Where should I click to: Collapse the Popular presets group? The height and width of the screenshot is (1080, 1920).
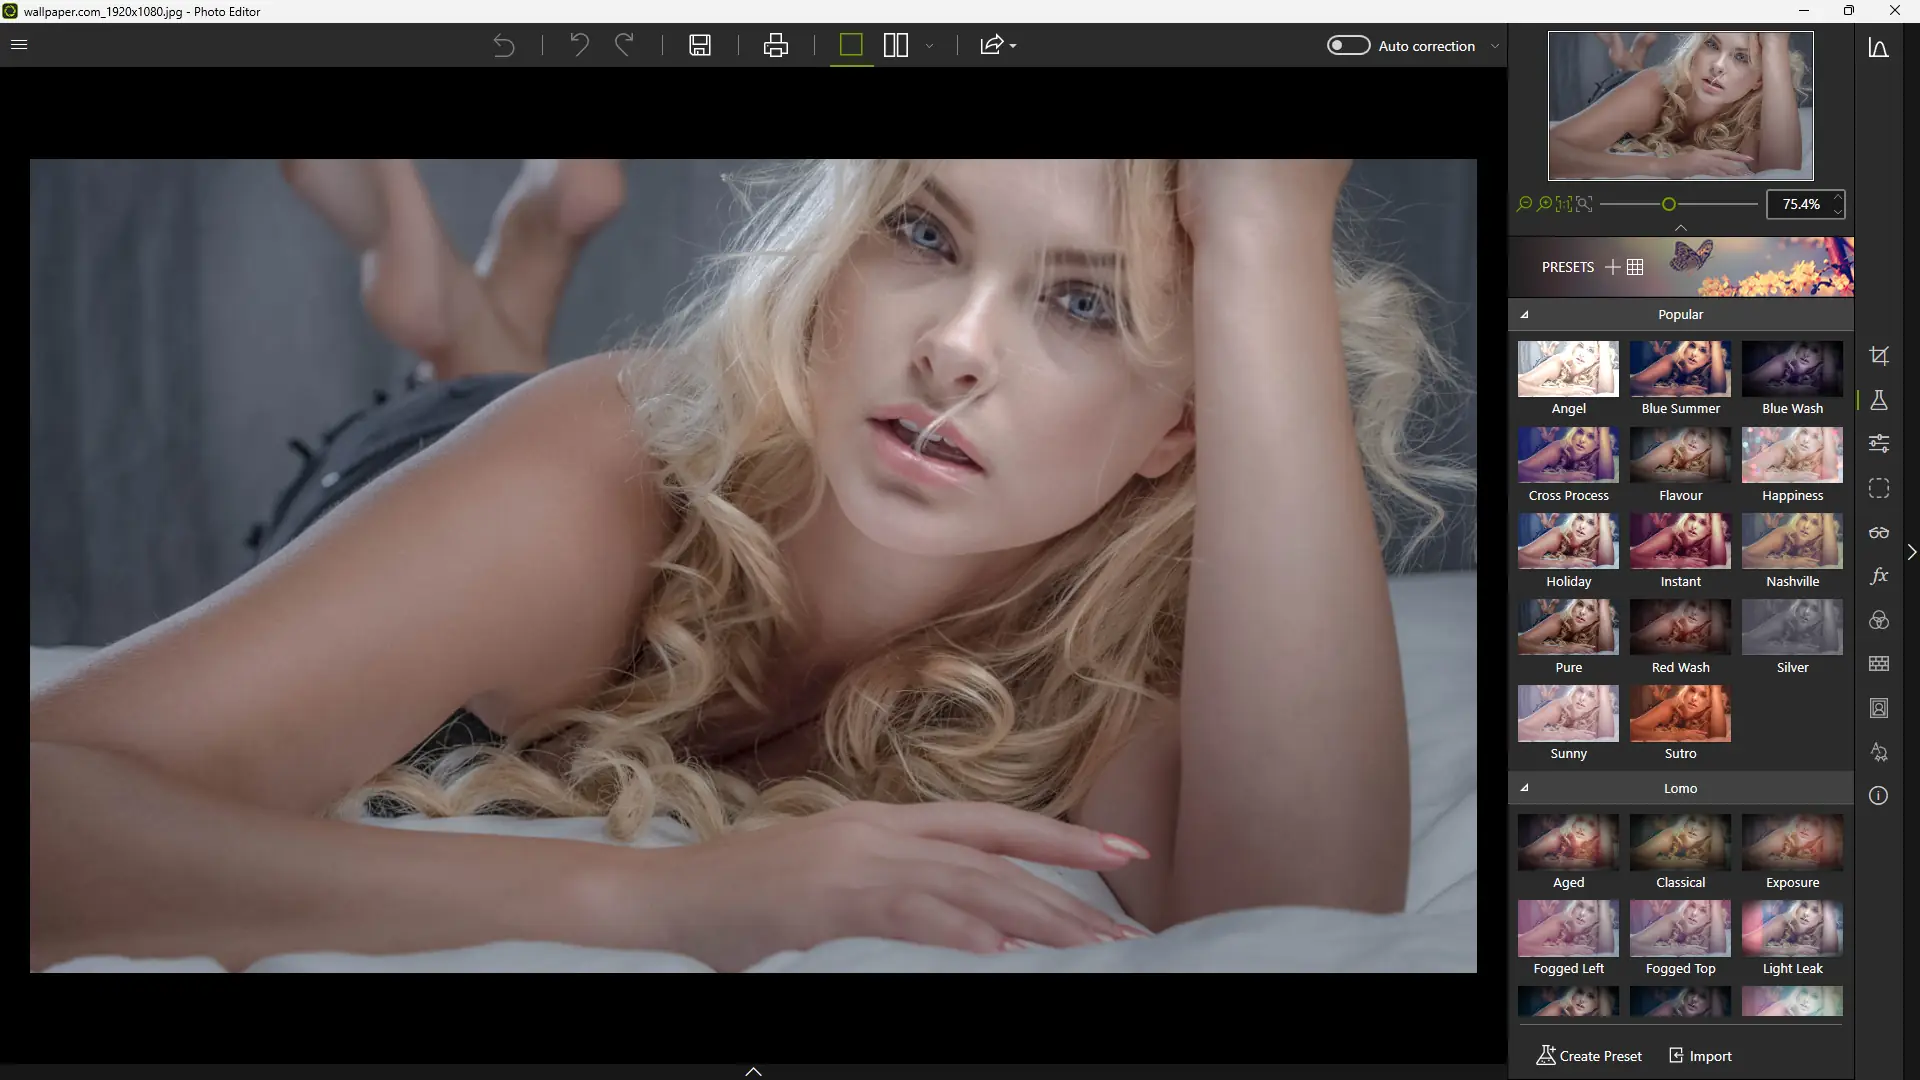pos(1525,314)
